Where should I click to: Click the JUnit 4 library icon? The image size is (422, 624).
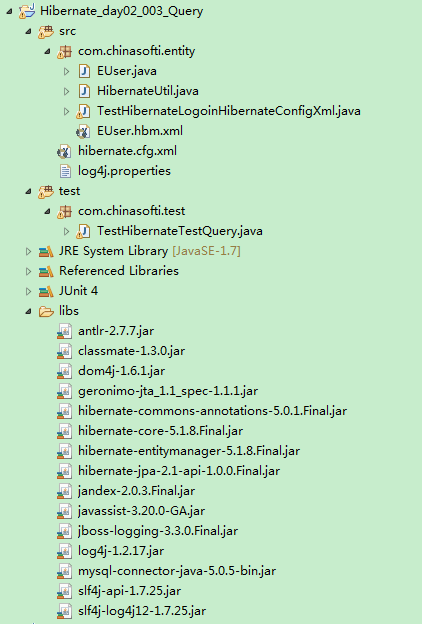click(x=46, y=291)
